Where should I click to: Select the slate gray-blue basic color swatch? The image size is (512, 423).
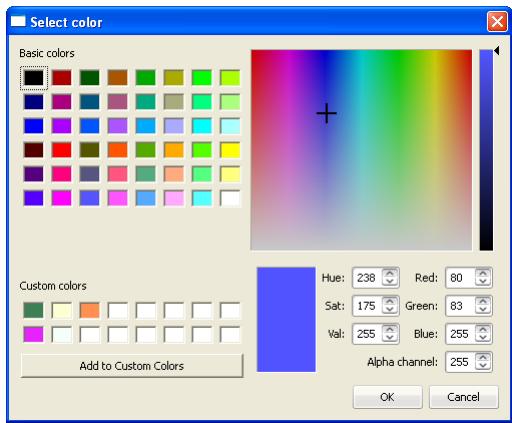point(90,174)
